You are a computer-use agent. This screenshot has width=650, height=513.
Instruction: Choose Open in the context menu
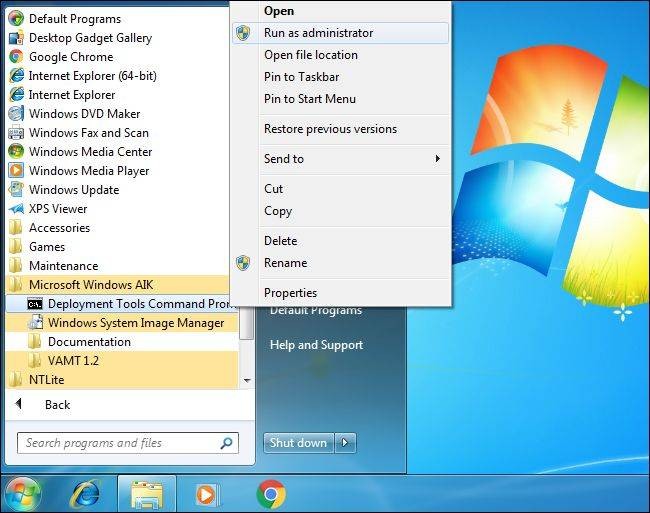pyautogui.click(x=341, y=11)
